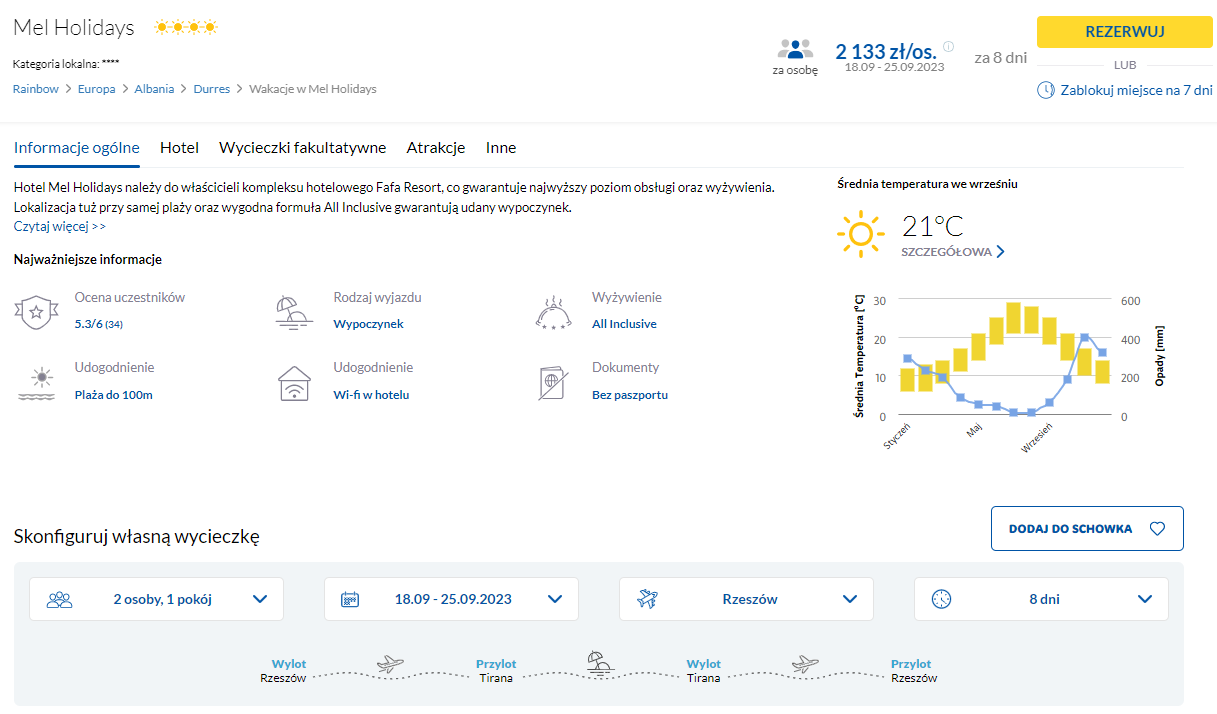Click the Ocena uczestników star badge icon
The width and height of the screenshot is (1217, 714).
(x=36, y=312)
